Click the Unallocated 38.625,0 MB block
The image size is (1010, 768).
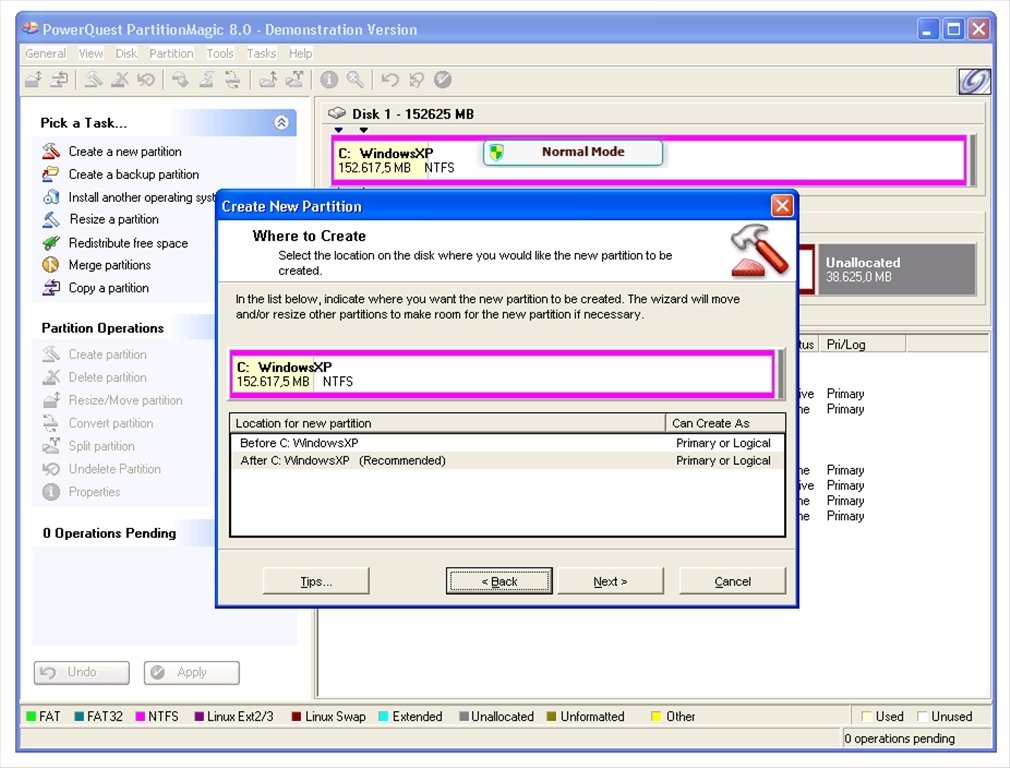(x=897, y=270)
